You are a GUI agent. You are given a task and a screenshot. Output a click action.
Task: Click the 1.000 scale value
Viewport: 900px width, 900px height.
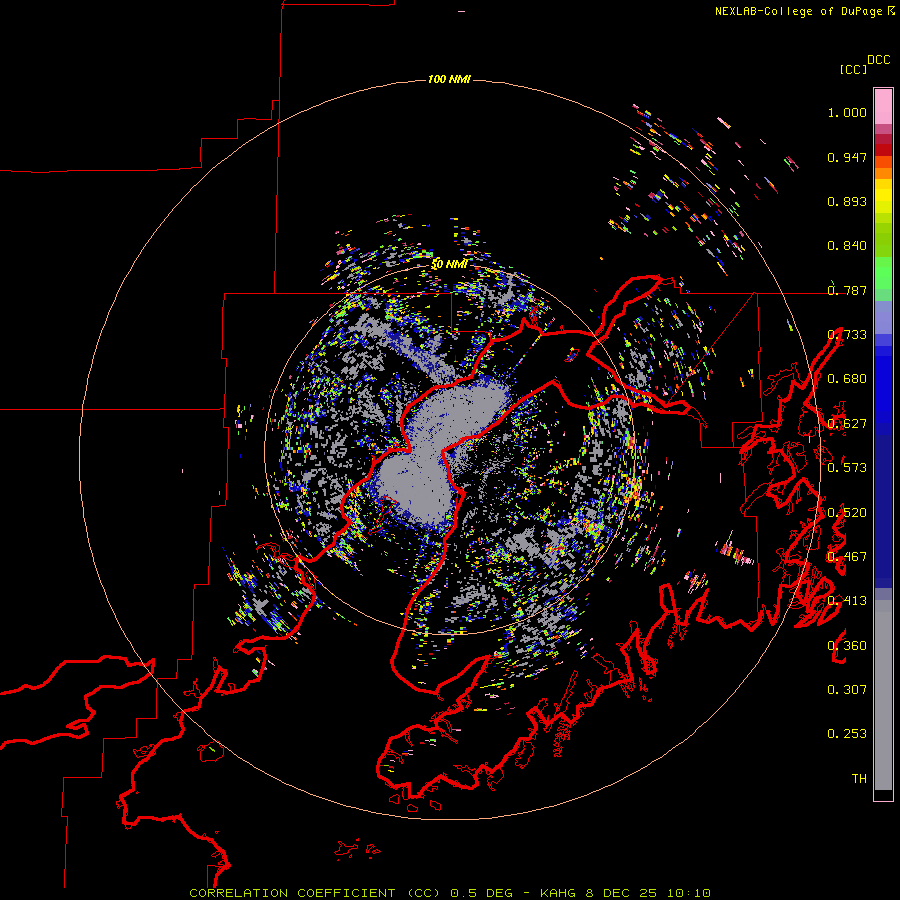click(x=847, y=112)
